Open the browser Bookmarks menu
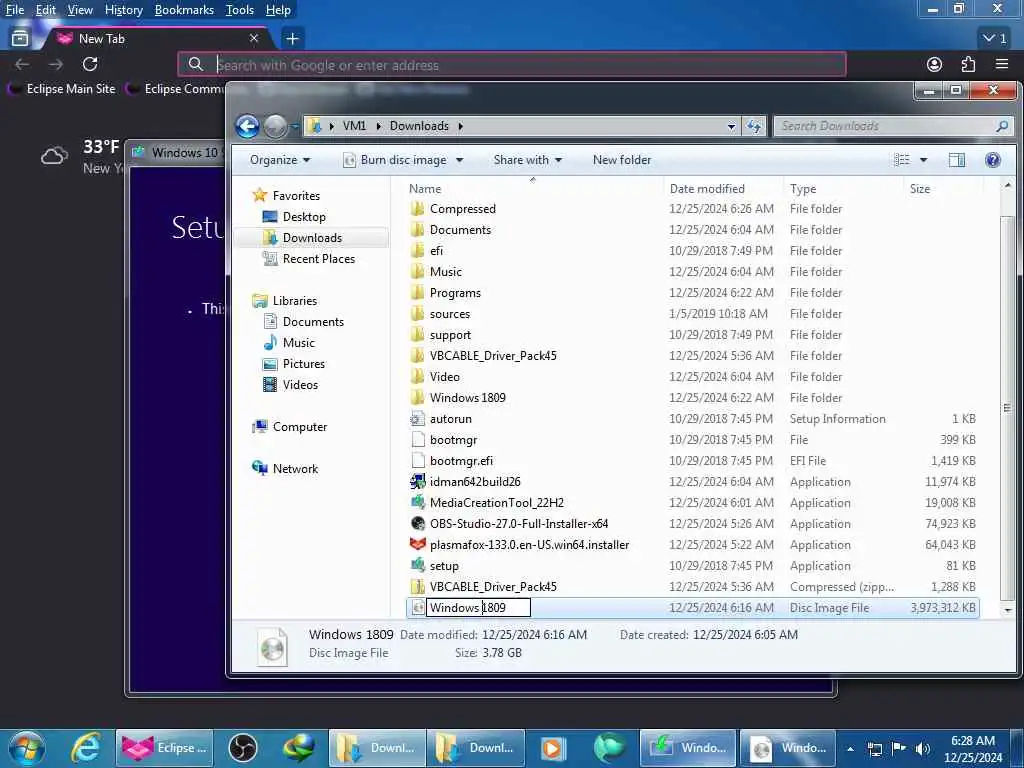1024x768 pixels. tap(184, 10)
